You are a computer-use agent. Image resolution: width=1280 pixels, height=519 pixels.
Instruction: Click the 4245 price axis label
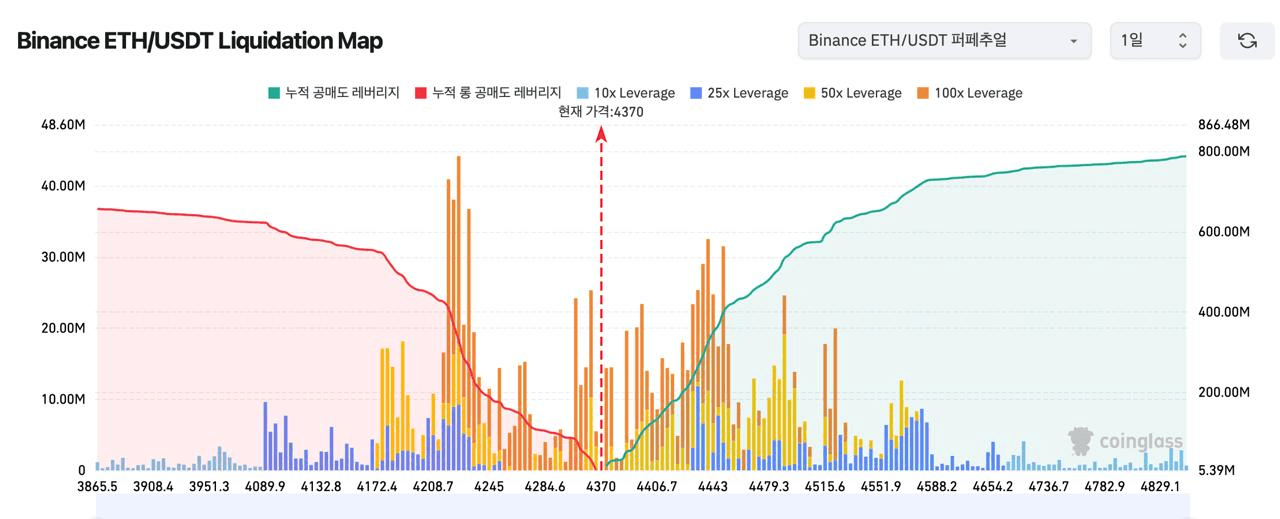pos(489,487)
